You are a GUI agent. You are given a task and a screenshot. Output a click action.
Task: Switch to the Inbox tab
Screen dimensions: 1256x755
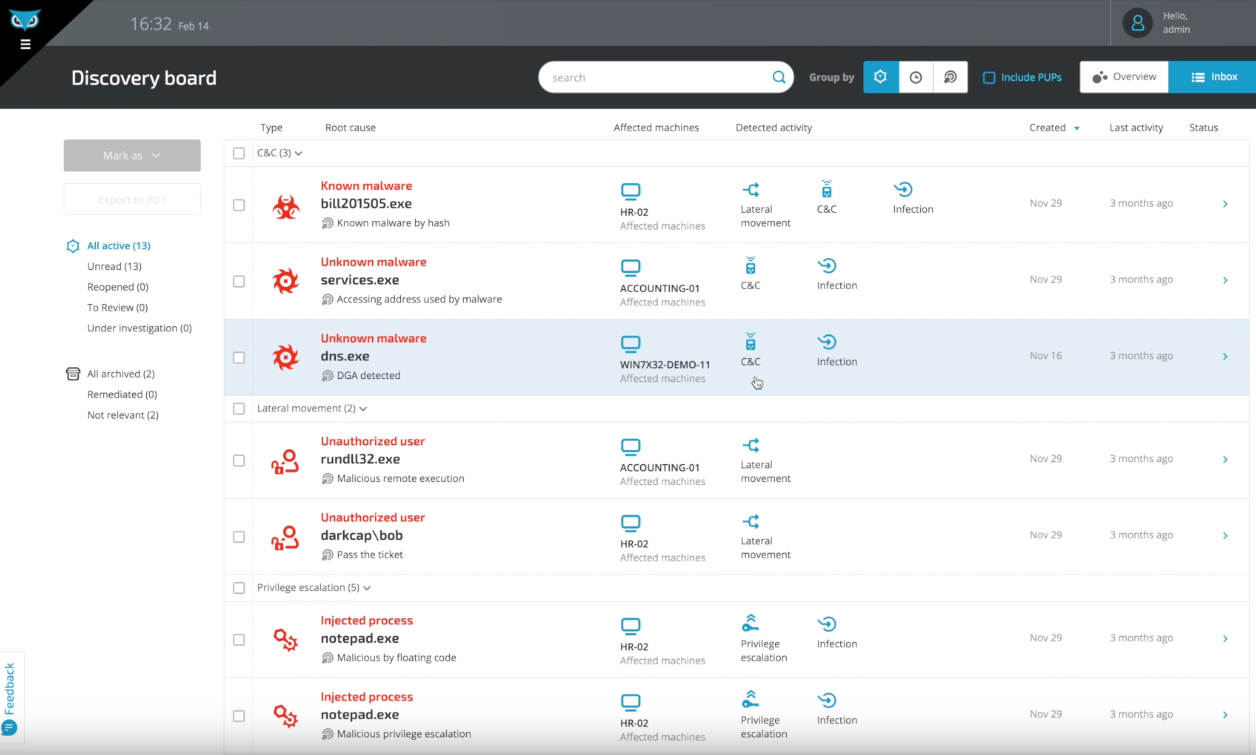1212,77
